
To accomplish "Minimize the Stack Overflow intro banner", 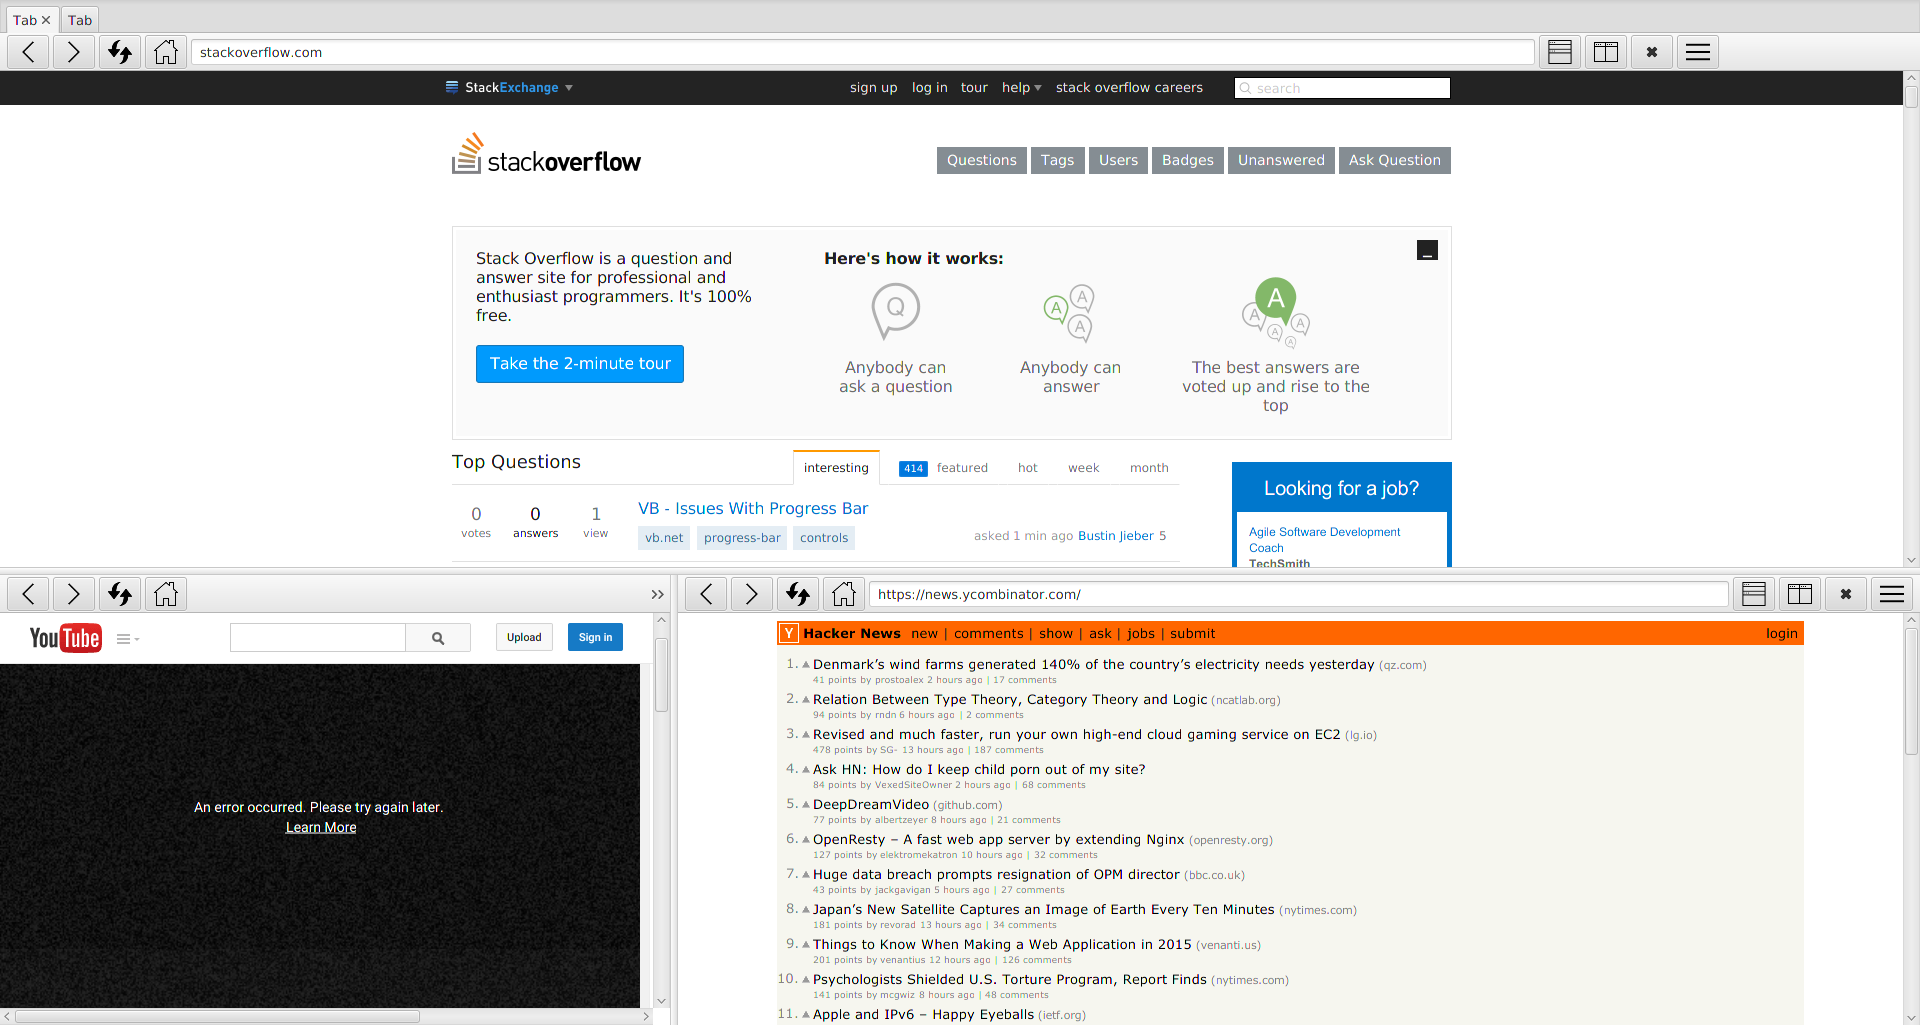I will (1427, 251).
